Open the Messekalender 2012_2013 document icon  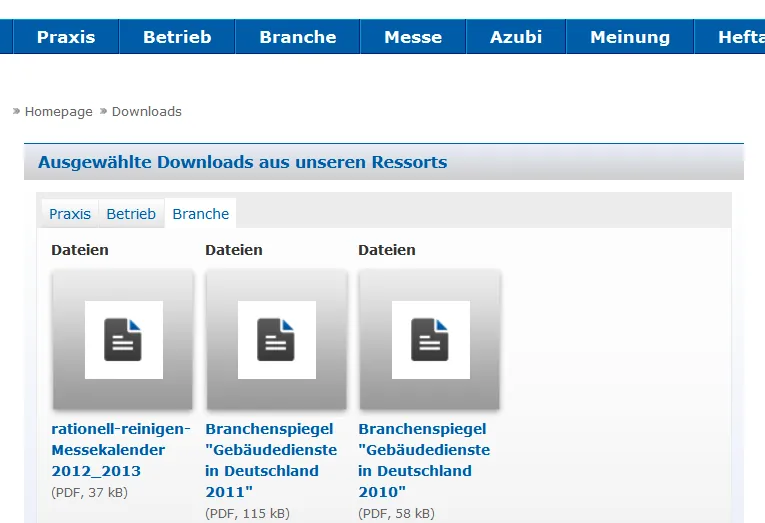tap(123, 340)
